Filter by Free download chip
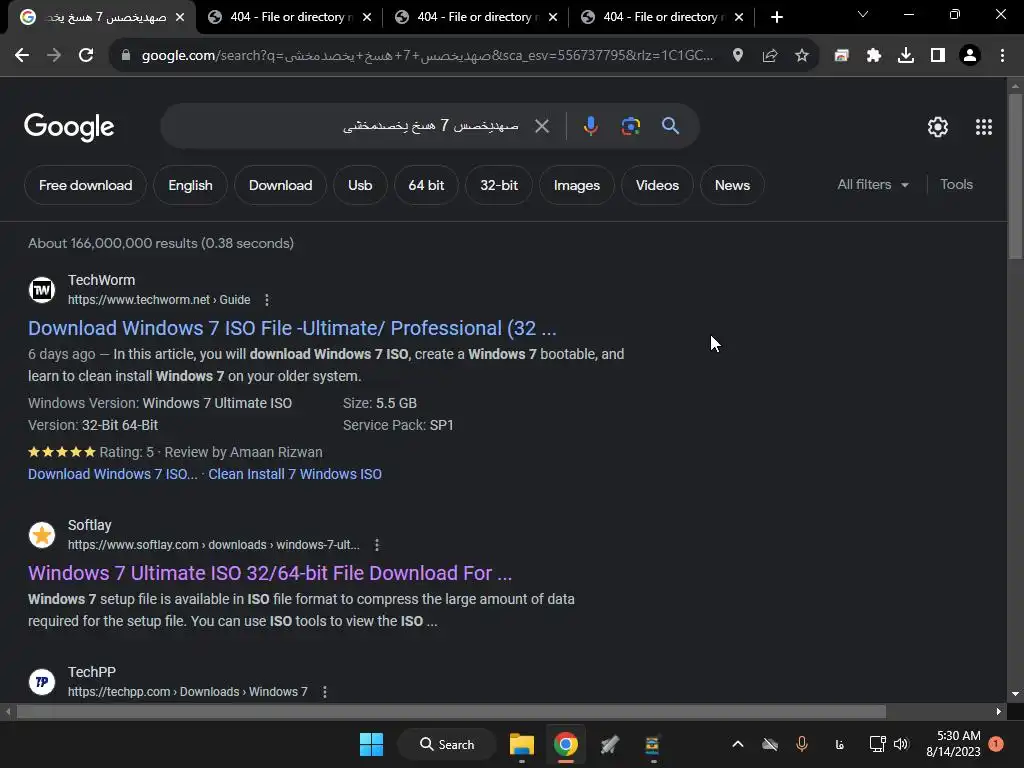This screenshot has height=768, width=1024. (86, 185)
